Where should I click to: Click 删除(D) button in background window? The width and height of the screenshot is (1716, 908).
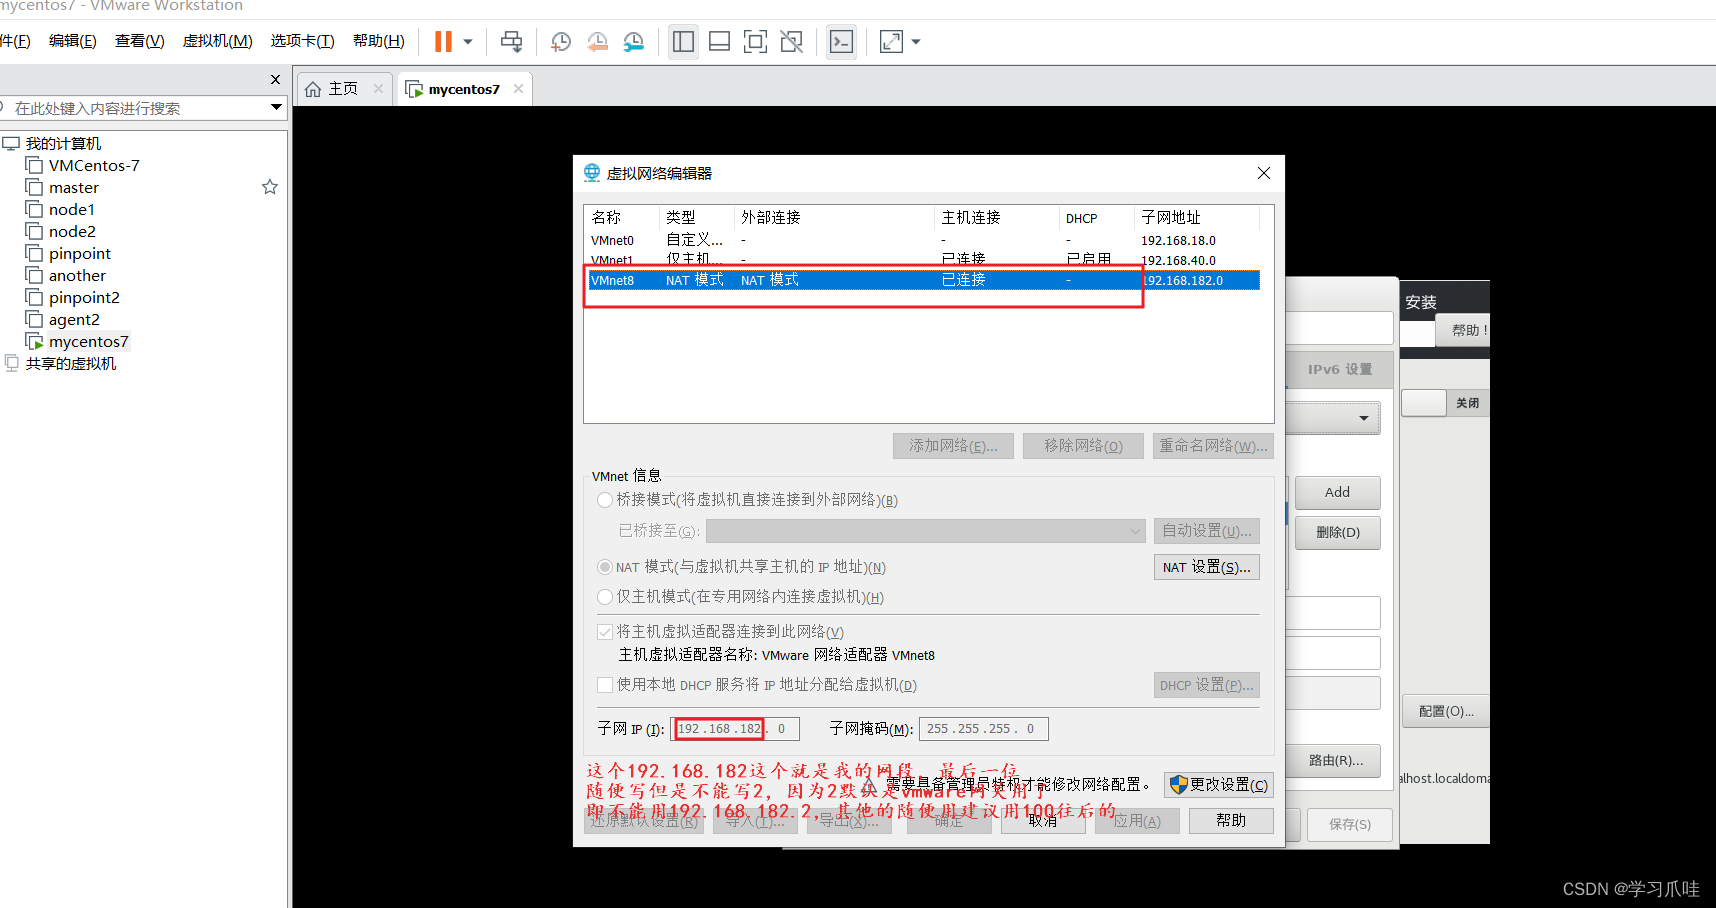(x=1337, y=532)
